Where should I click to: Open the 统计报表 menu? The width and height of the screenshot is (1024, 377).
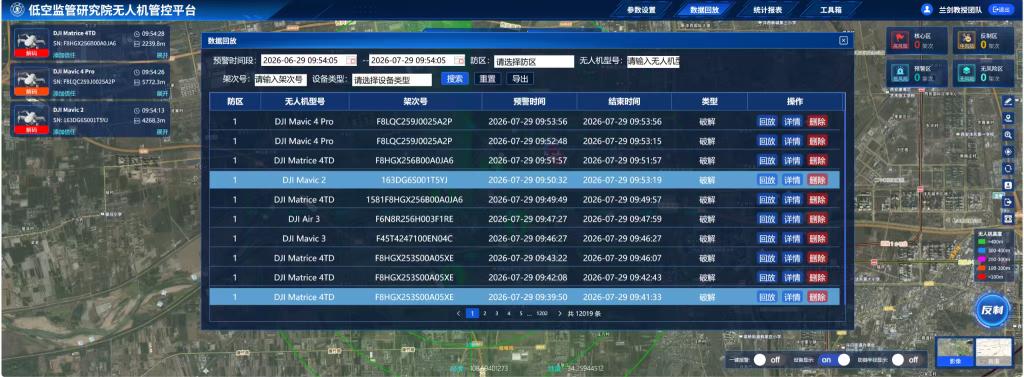(767, 10)
